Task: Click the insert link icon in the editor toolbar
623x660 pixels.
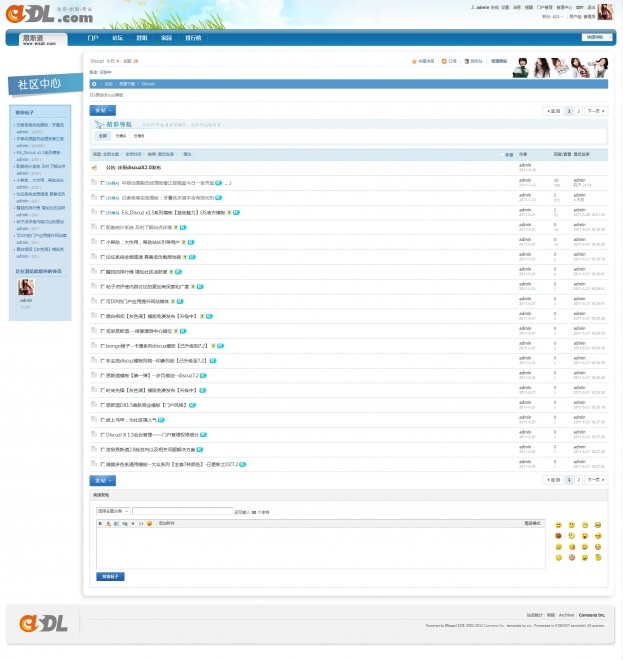Action: point(125,524)
